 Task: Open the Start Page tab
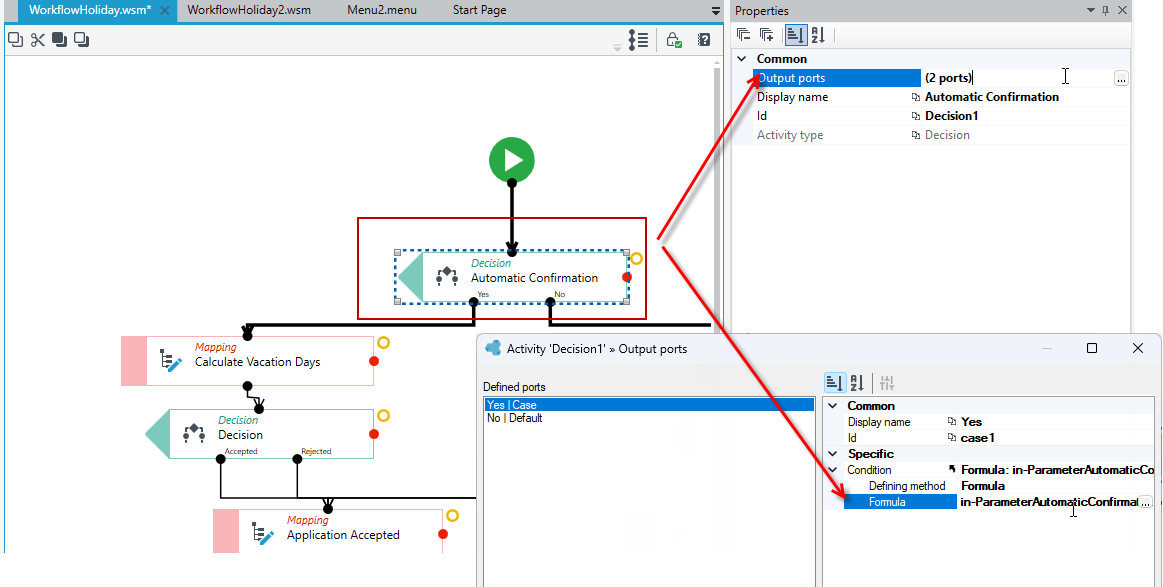480,10
